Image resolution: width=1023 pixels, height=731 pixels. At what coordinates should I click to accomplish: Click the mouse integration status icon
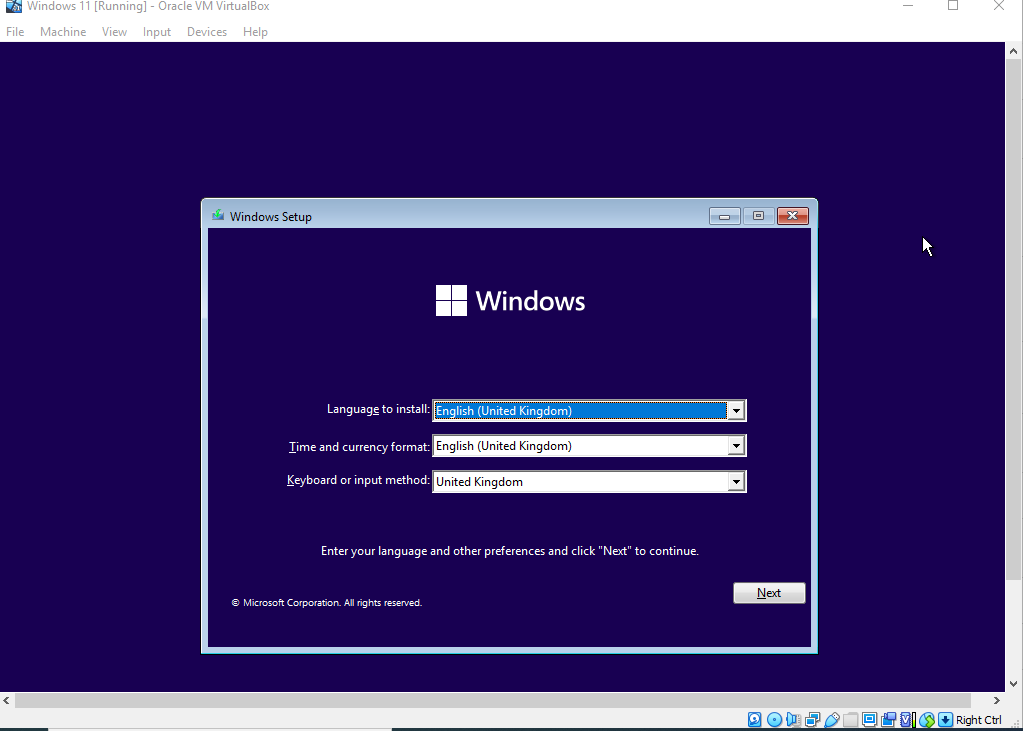pyautogui.click(x=926, y=719)
